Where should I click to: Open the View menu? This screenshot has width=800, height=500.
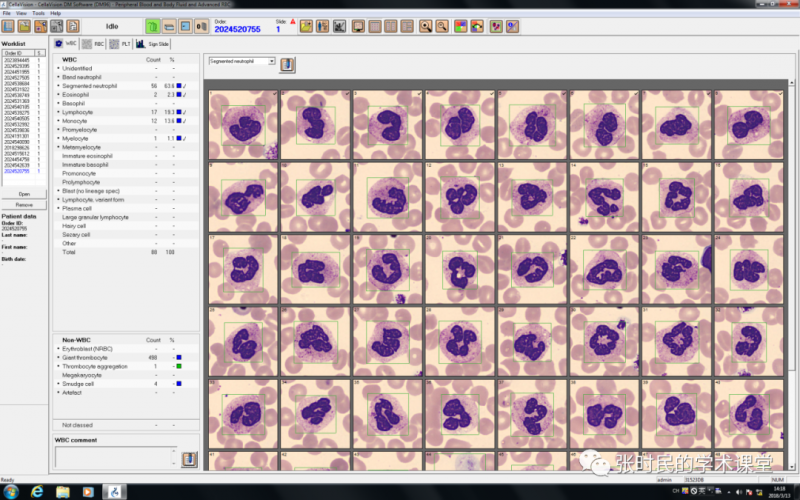click(21, 13)
